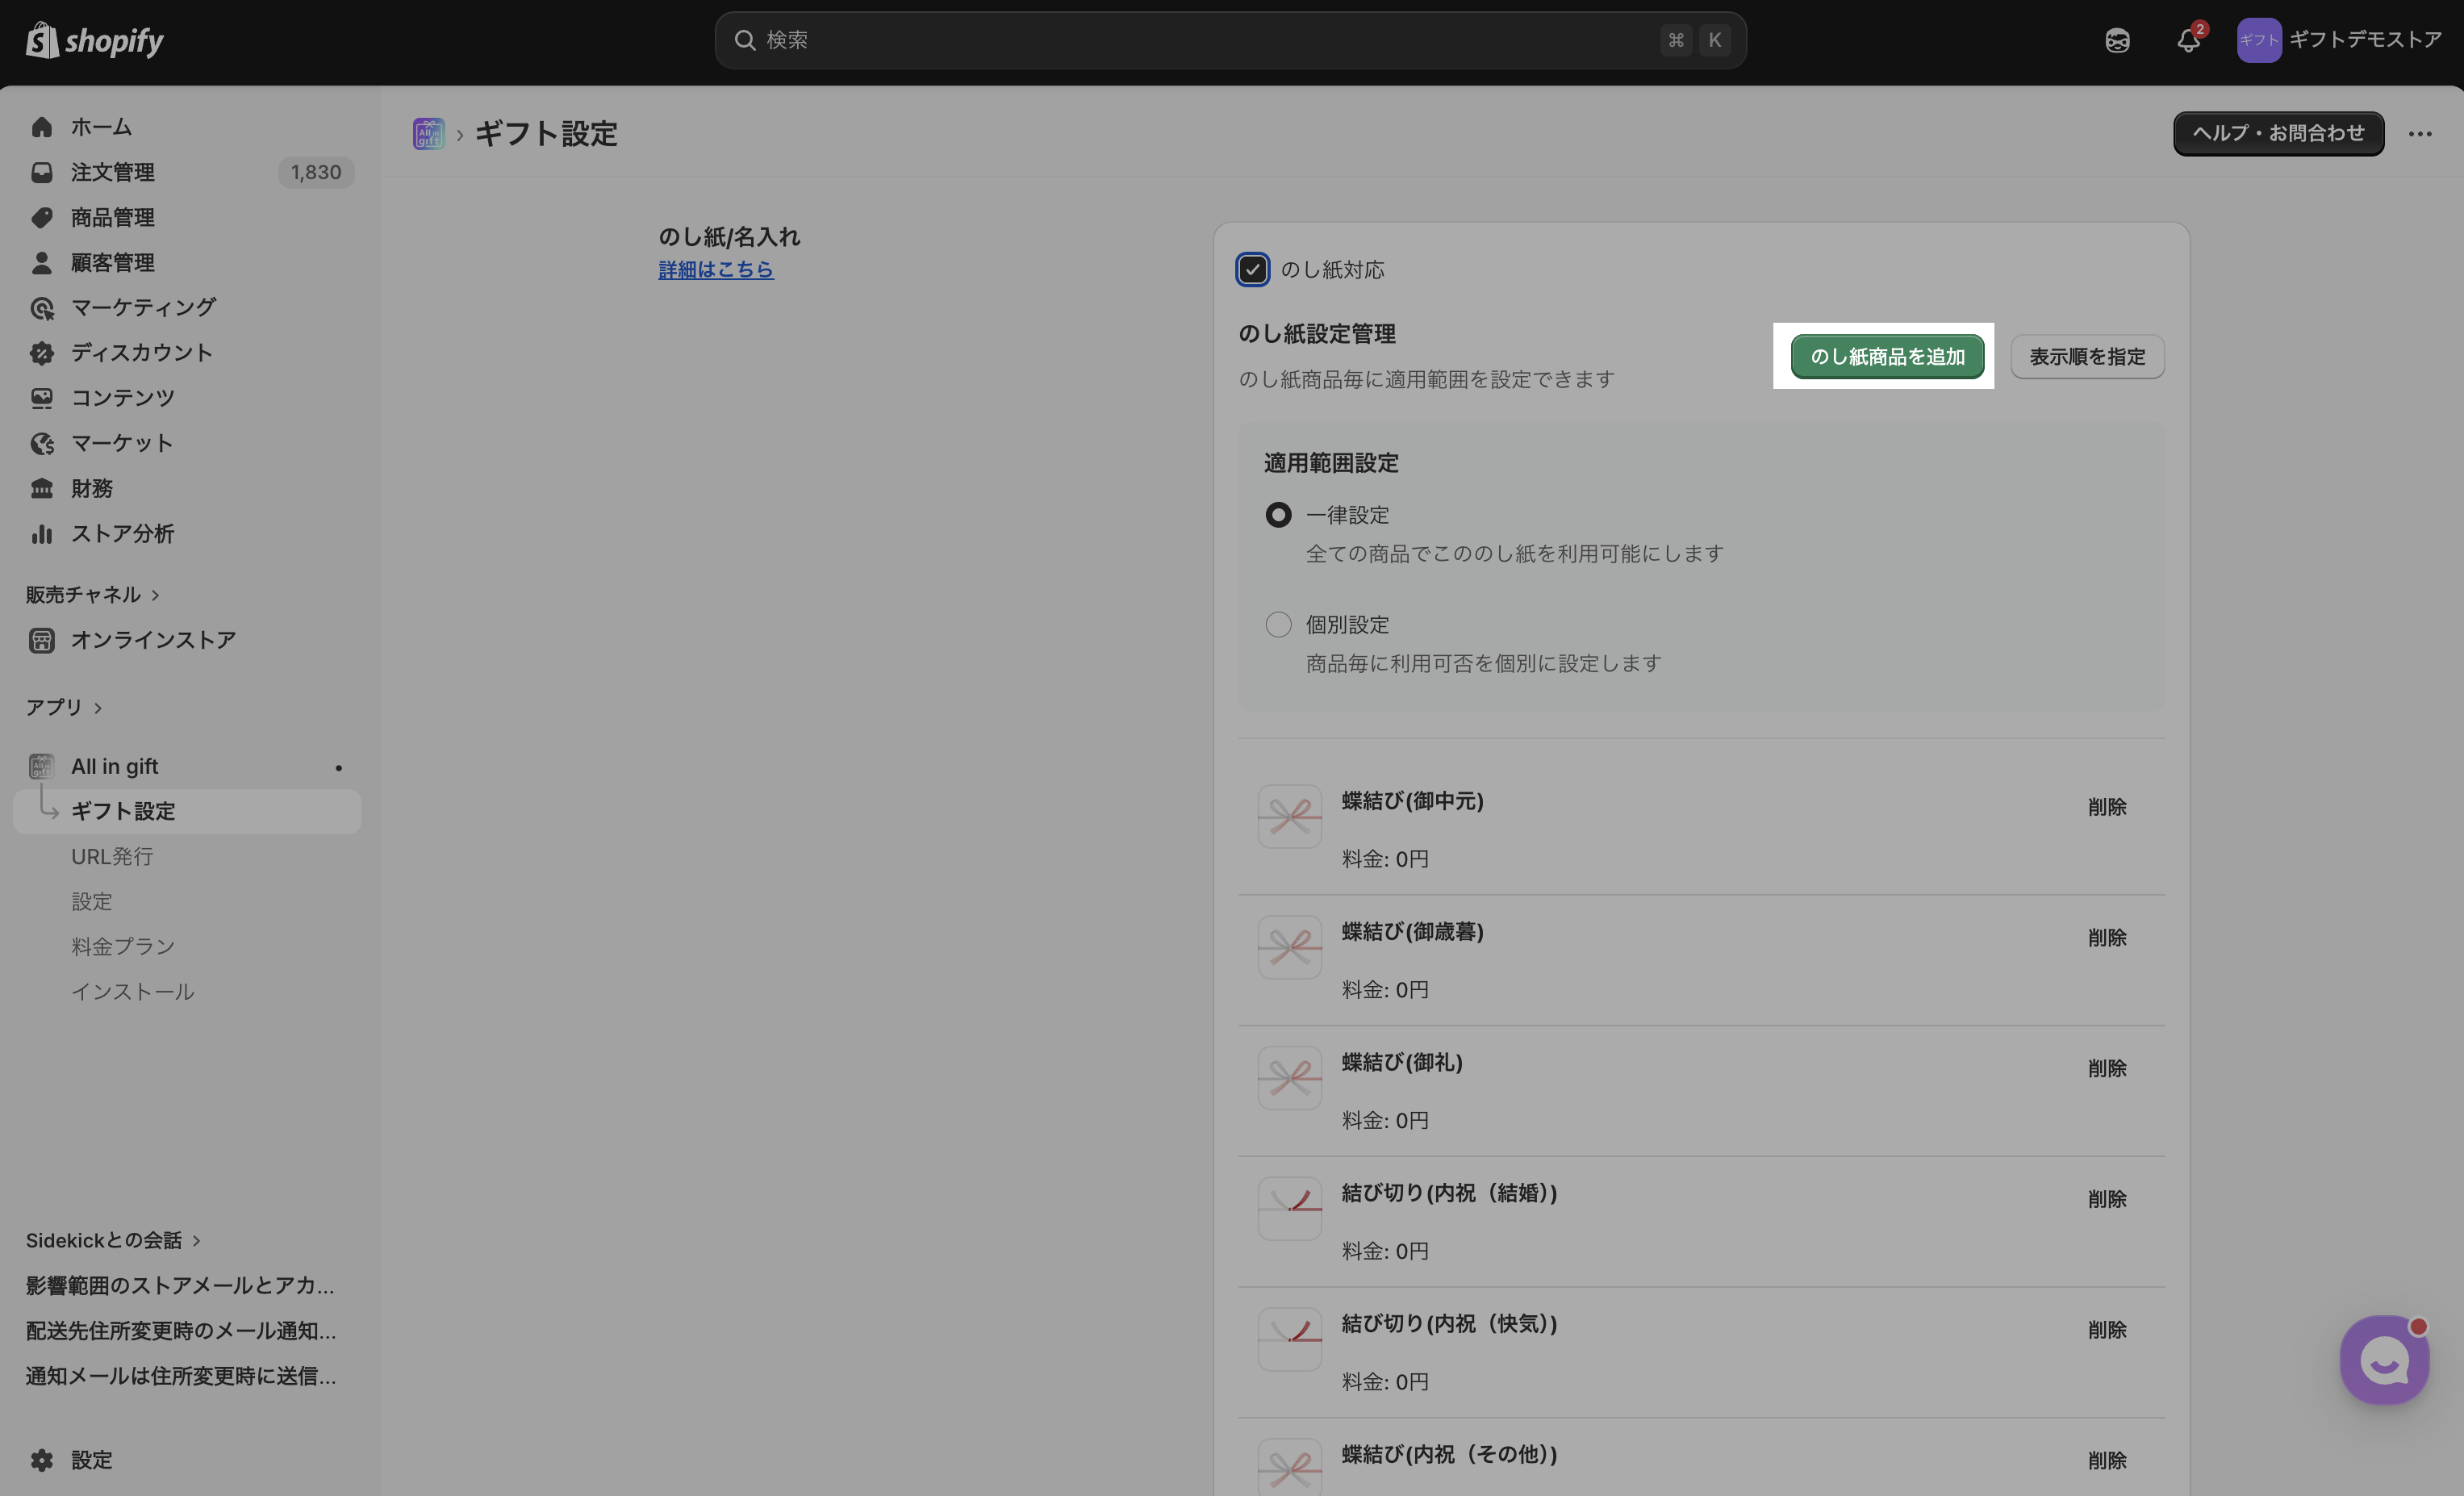
Task: Click the オンラインストア storefront icon
Action: tap(41, 640)
